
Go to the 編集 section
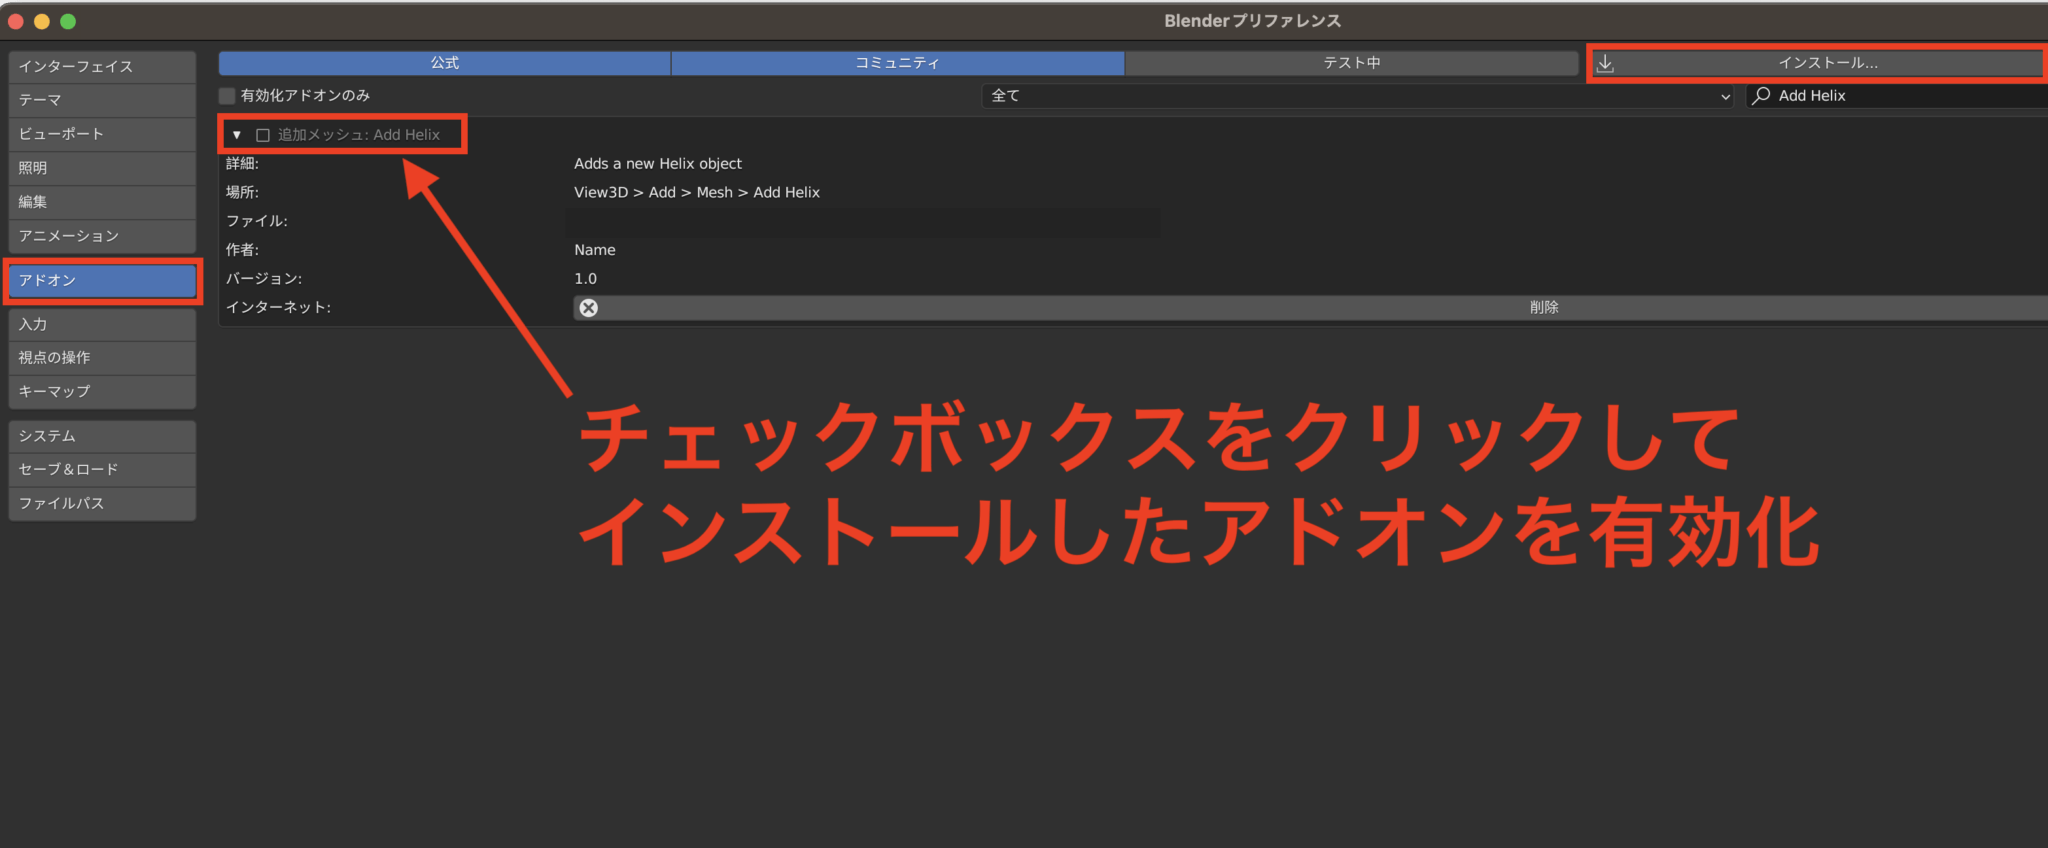[102, 202]
